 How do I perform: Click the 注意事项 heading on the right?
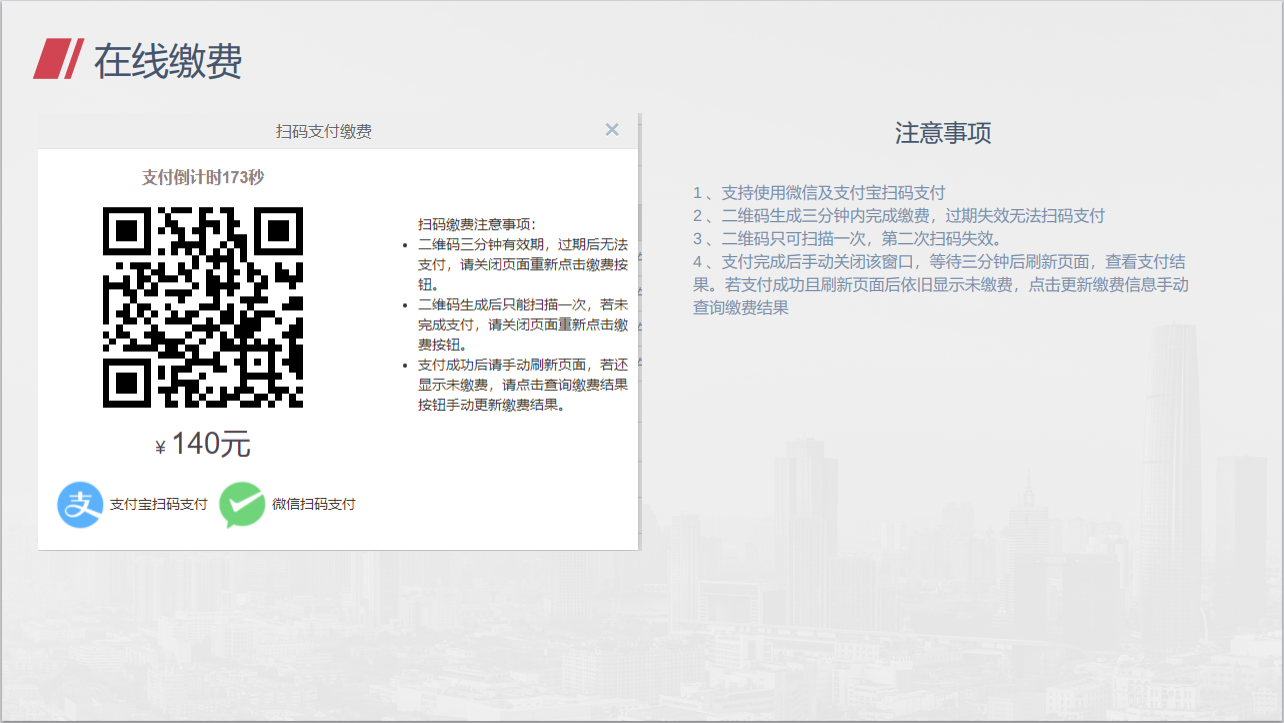[942, 133]
